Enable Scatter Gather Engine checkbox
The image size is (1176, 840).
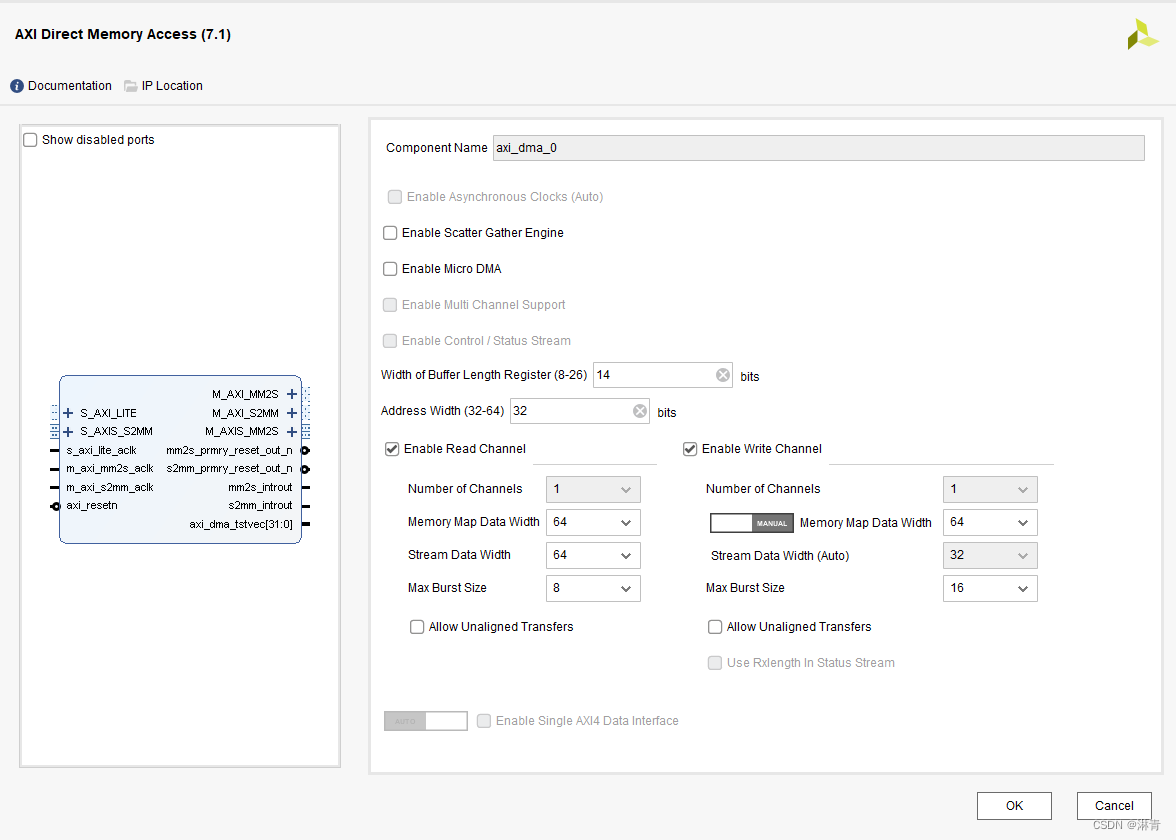tap(390, 233)
